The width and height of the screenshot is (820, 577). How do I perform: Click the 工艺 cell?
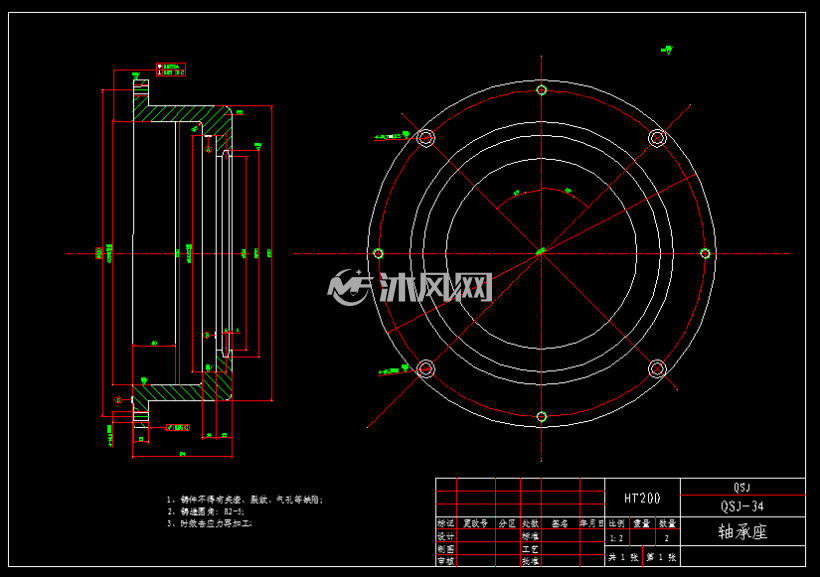(530, 549)
